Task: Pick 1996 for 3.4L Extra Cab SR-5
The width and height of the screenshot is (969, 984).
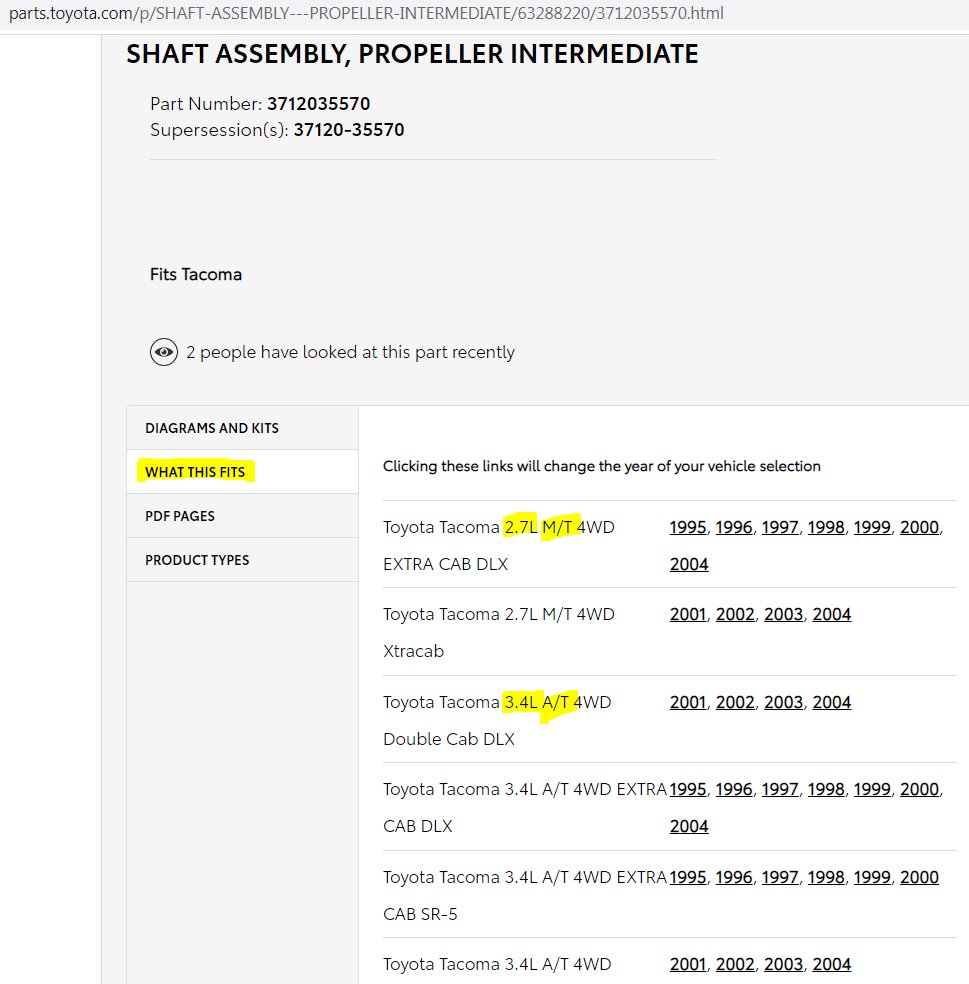Action: (x=734, y=877)
